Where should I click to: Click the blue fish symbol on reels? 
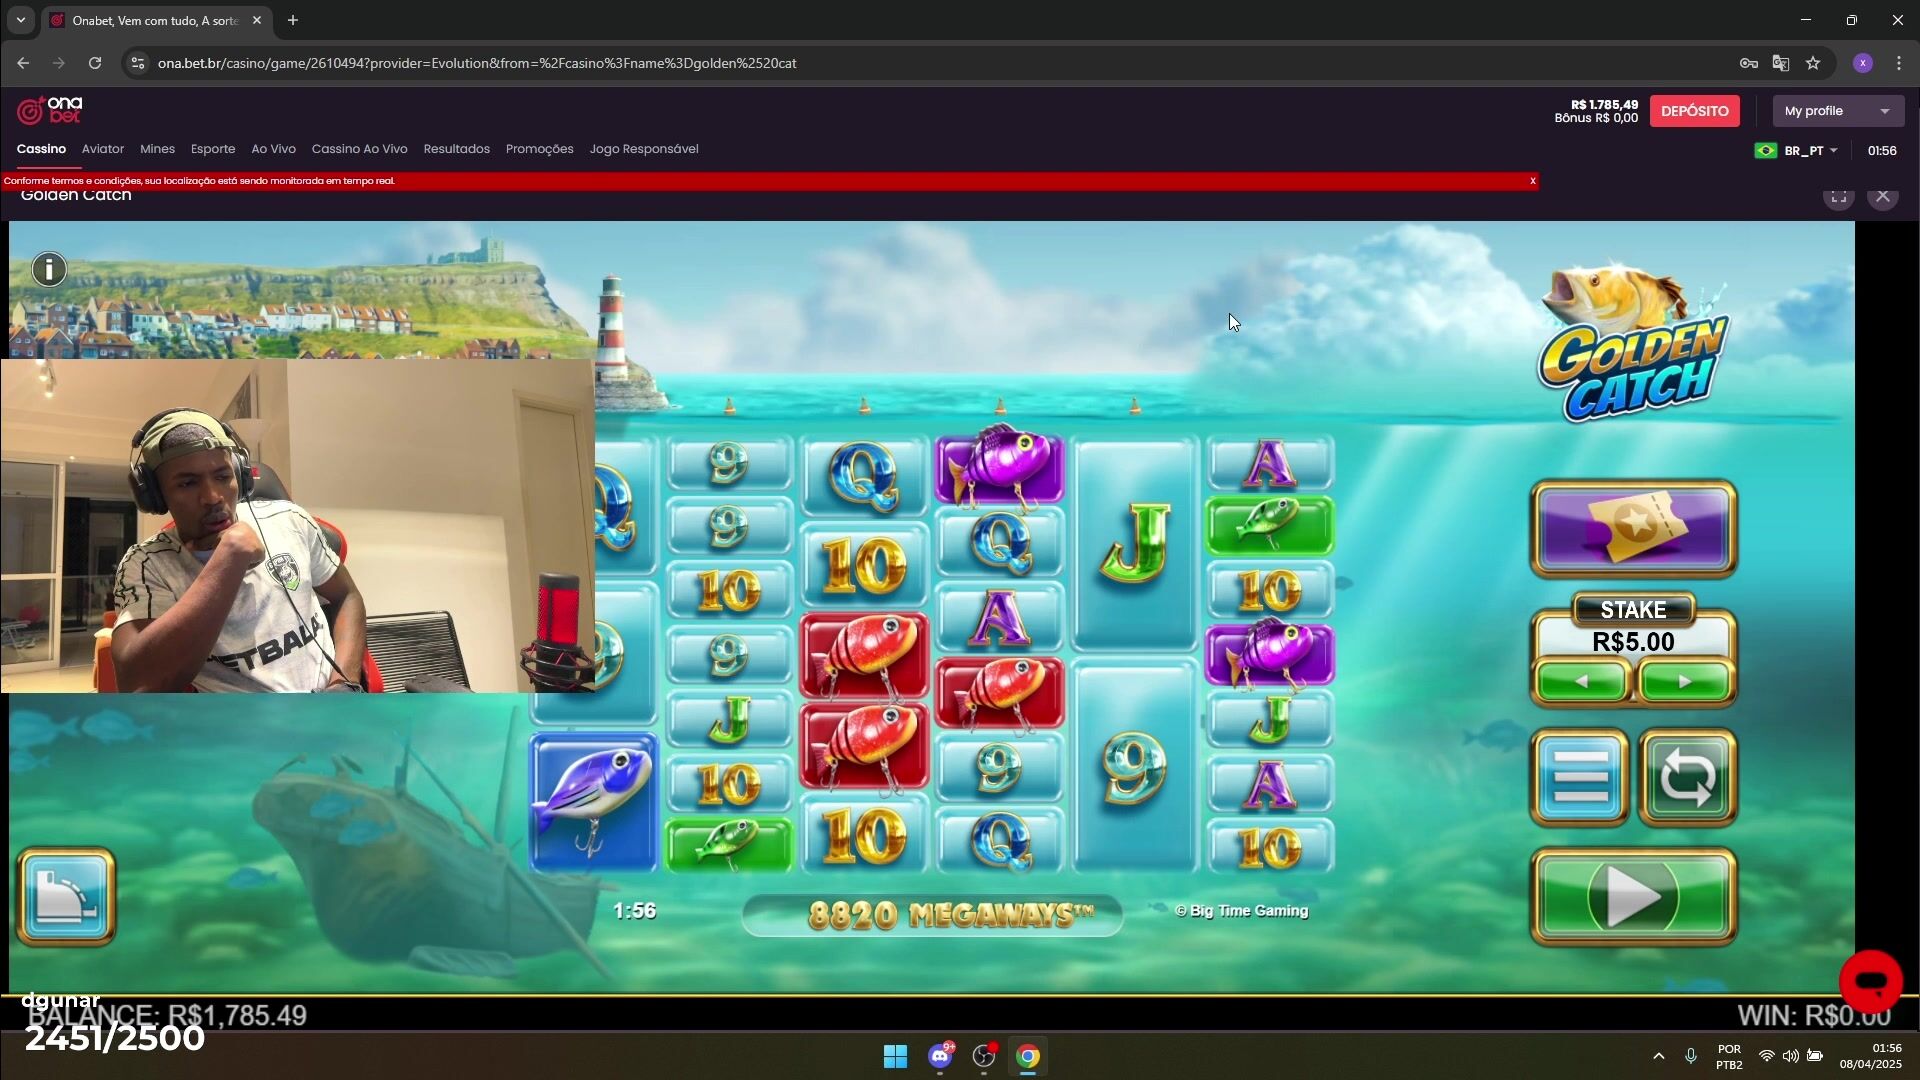point(593,803)
